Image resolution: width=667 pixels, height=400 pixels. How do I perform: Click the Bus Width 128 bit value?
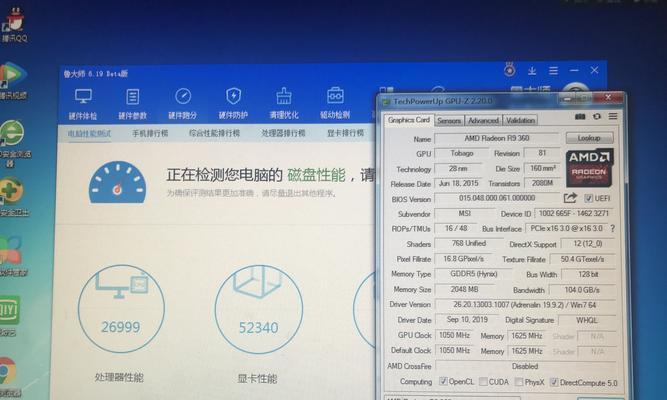pos(588,274)
